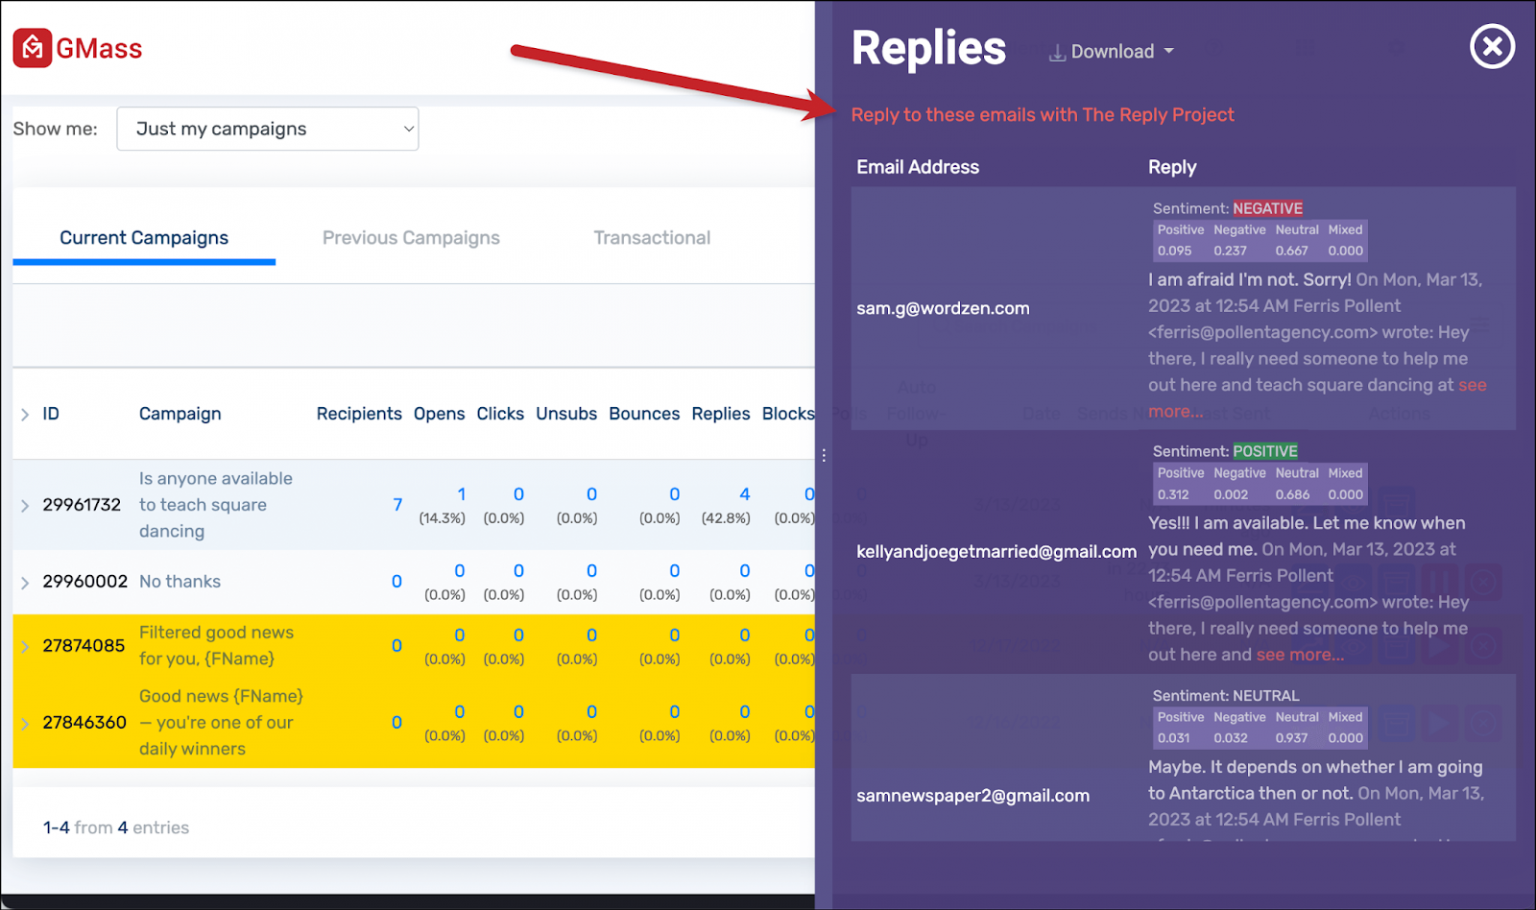The height and width of the screenshot is (910, 1536).
Task: Click the GMass logo icon
Action: pos(33,48)
